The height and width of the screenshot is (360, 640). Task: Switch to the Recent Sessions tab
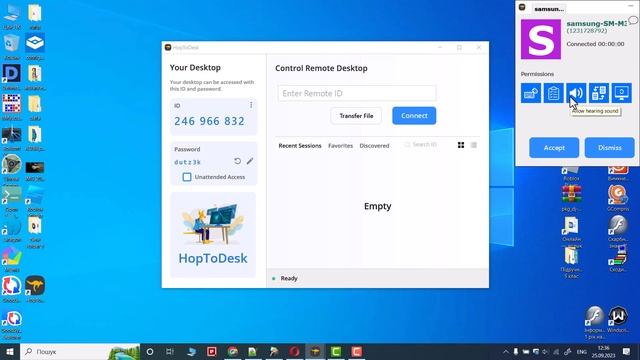[300, 146]
